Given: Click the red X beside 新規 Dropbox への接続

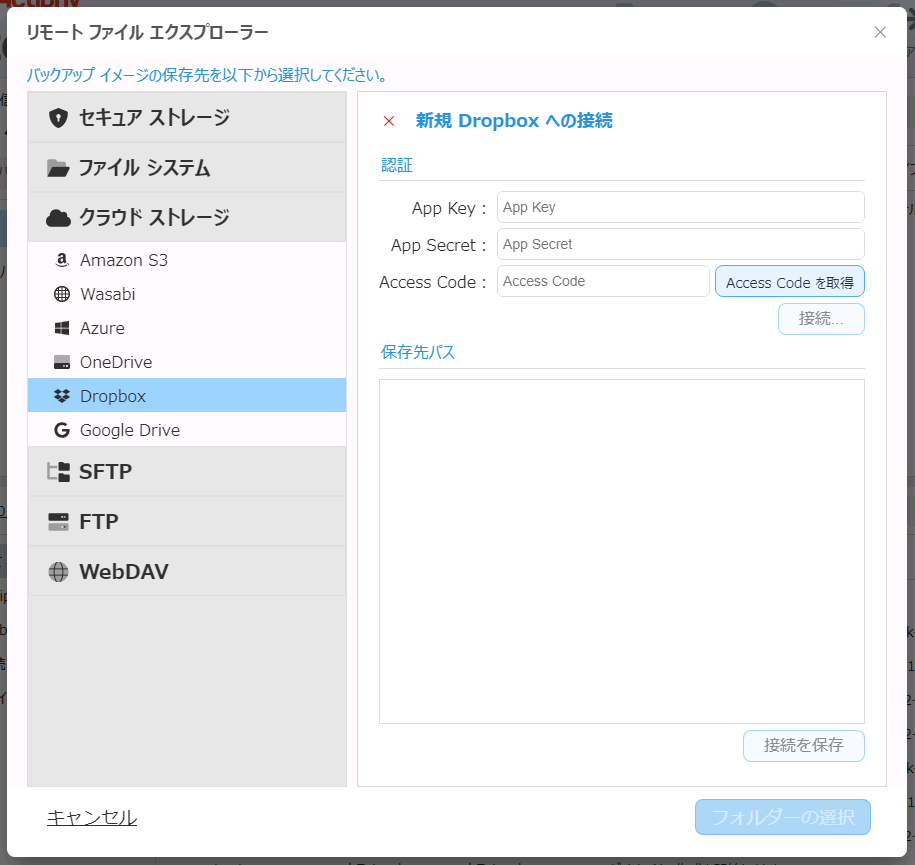Looking at the screenshot, I should [x=389, y=121].
